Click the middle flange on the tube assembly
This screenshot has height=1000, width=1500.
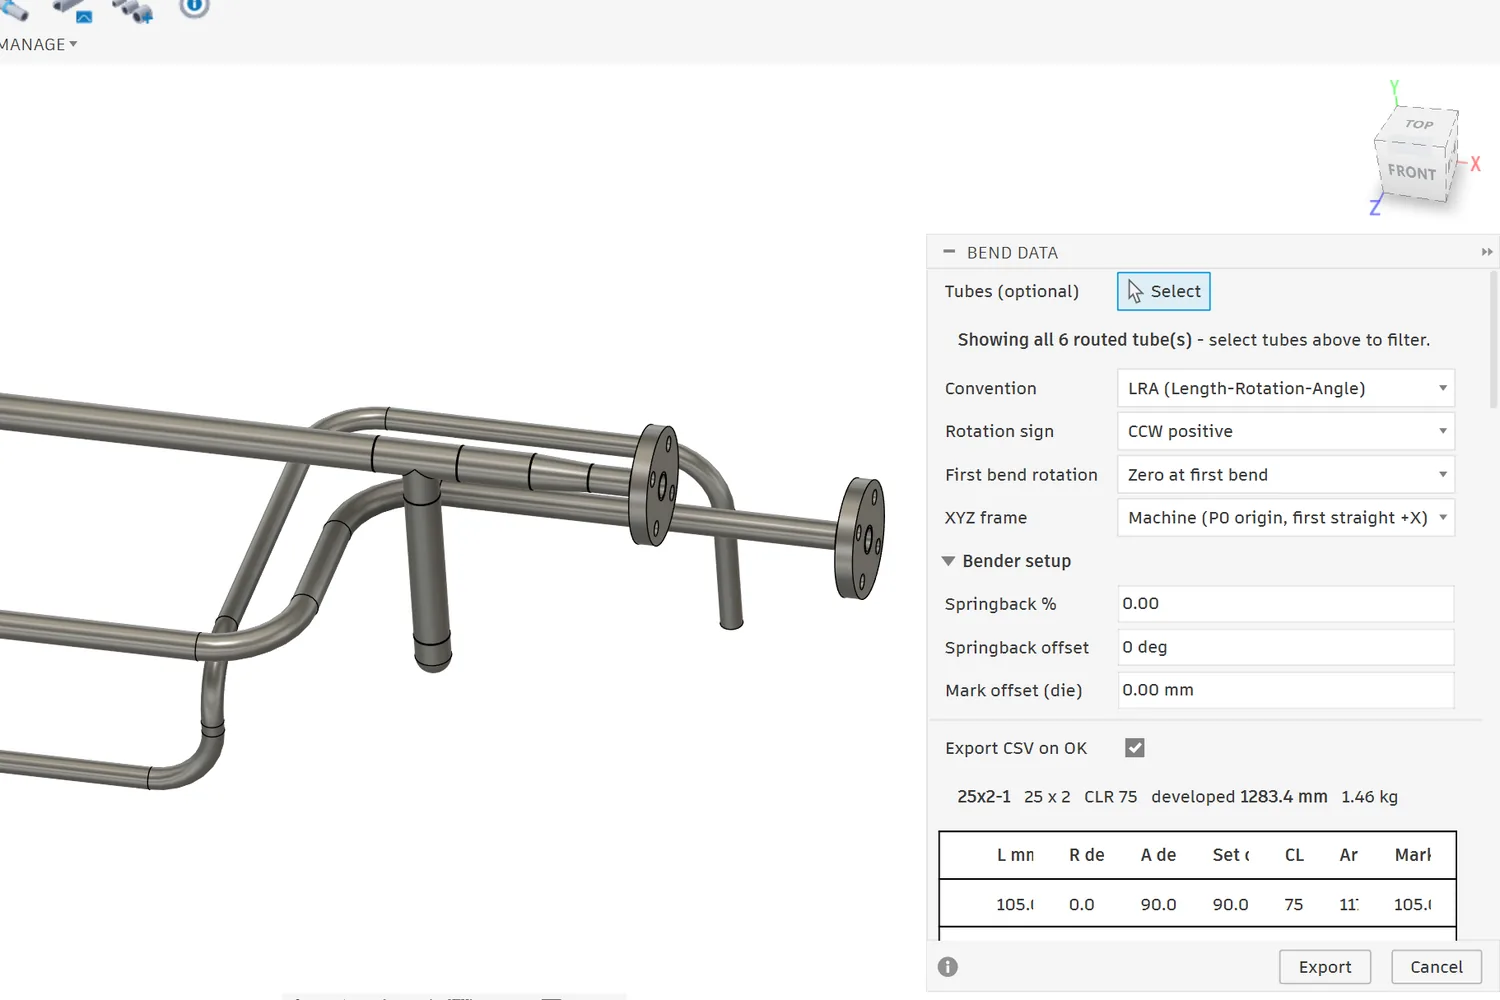pyautogui.click(x=655, y=485)
